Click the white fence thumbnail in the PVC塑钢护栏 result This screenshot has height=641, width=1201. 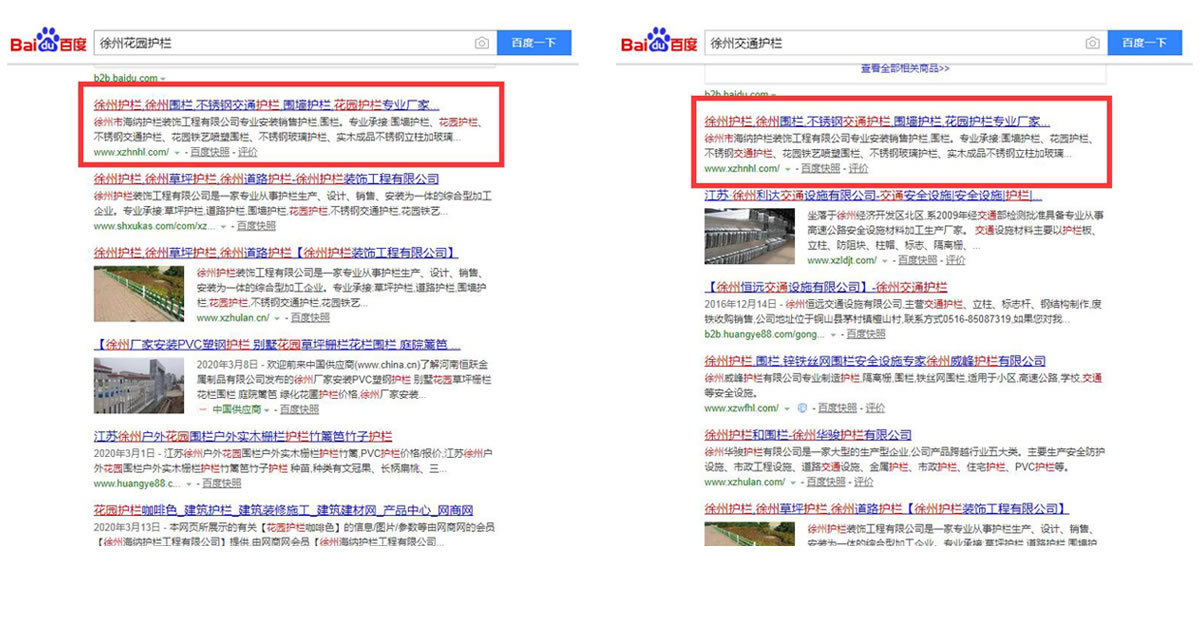[x=138, y=385]
